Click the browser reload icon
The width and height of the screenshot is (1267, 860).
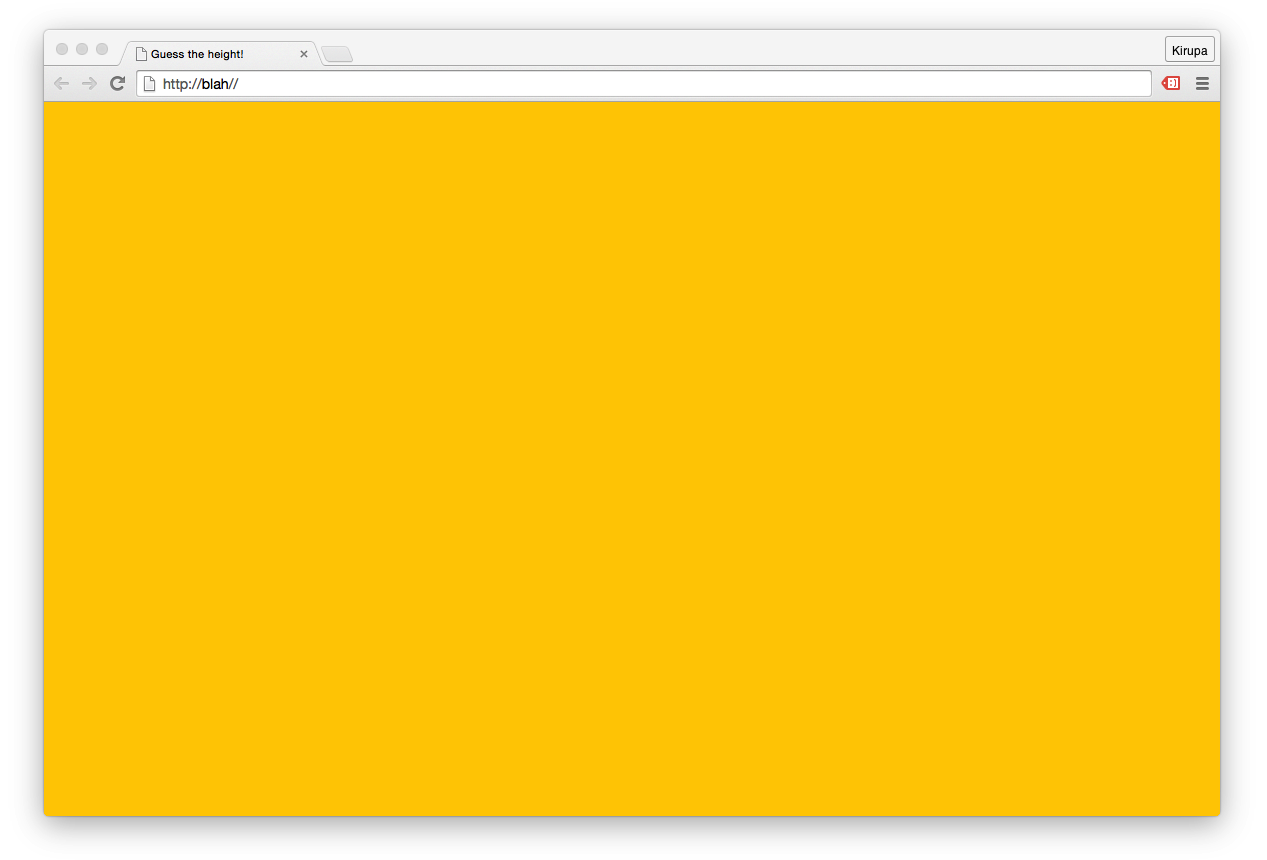tap(117, 83)
